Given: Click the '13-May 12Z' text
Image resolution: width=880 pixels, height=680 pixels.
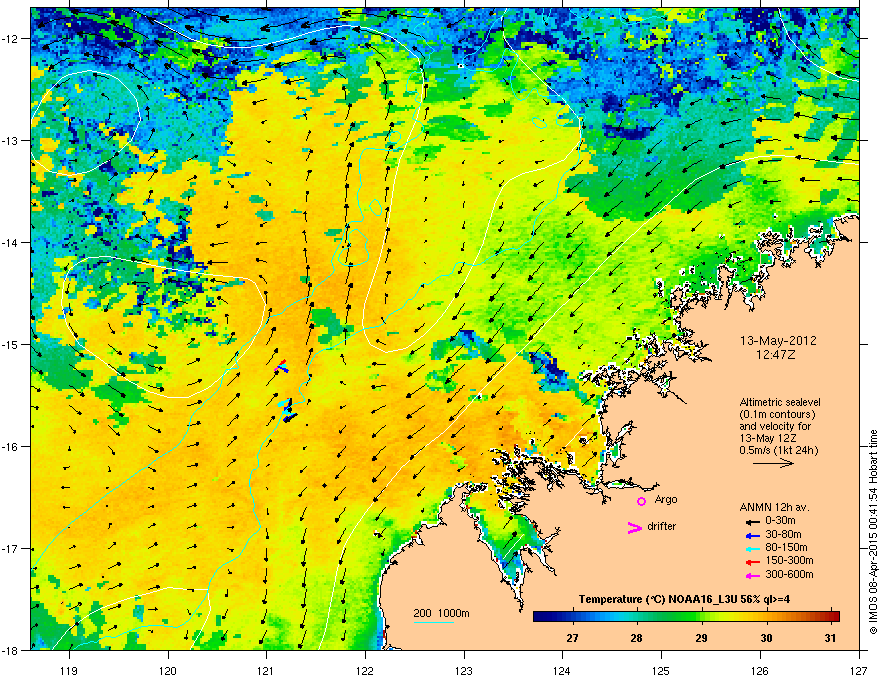Looking at the screenshot, I should [x=767, y=438].
